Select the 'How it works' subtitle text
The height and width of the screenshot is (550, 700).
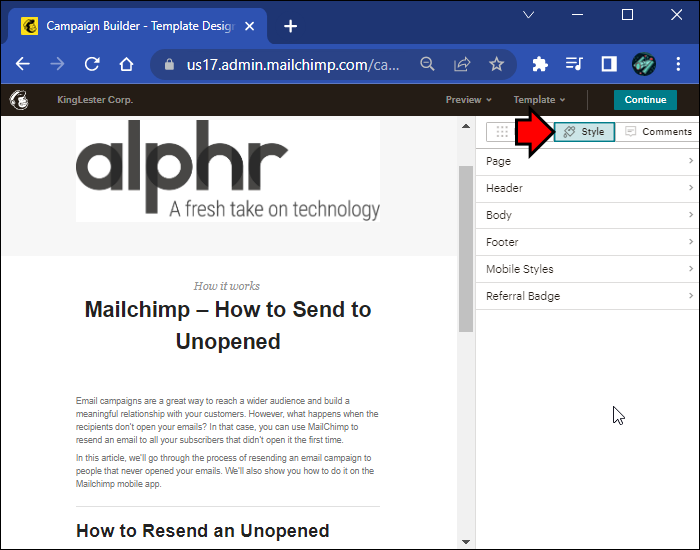(227, 286)
